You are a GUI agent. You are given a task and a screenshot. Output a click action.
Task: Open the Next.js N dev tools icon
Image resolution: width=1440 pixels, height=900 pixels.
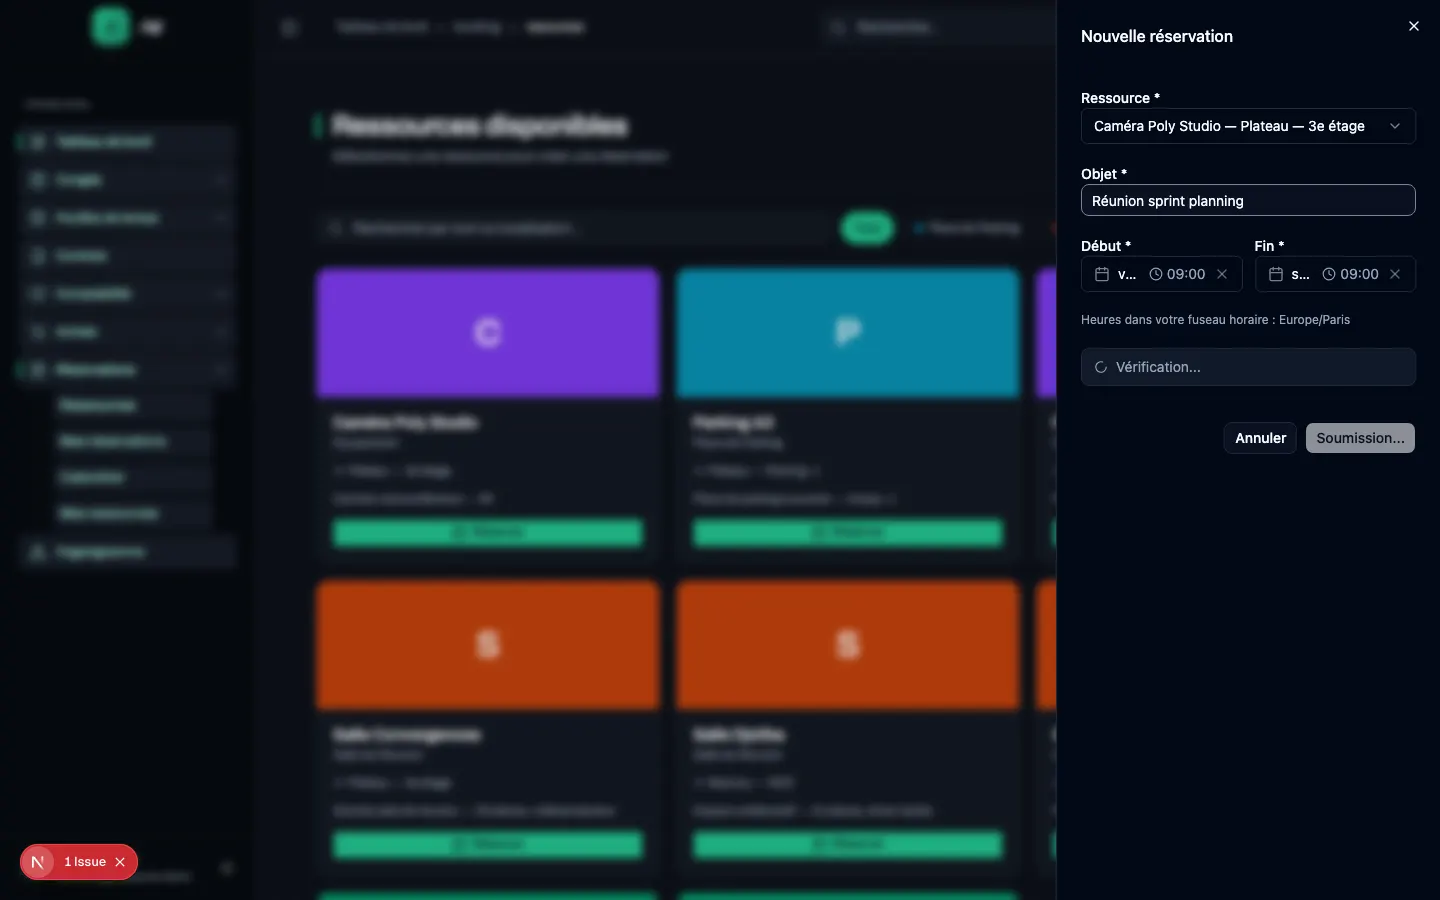point(38,862)
